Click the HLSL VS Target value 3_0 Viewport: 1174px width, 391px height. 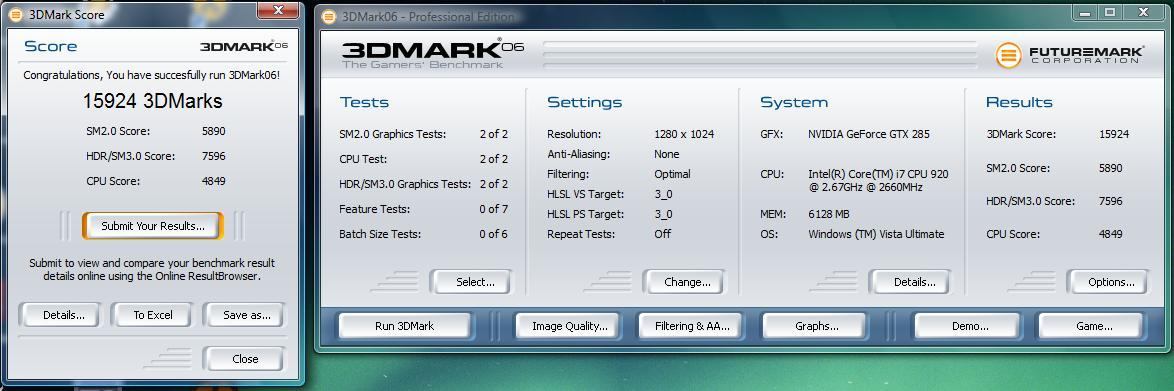point(663,194)
